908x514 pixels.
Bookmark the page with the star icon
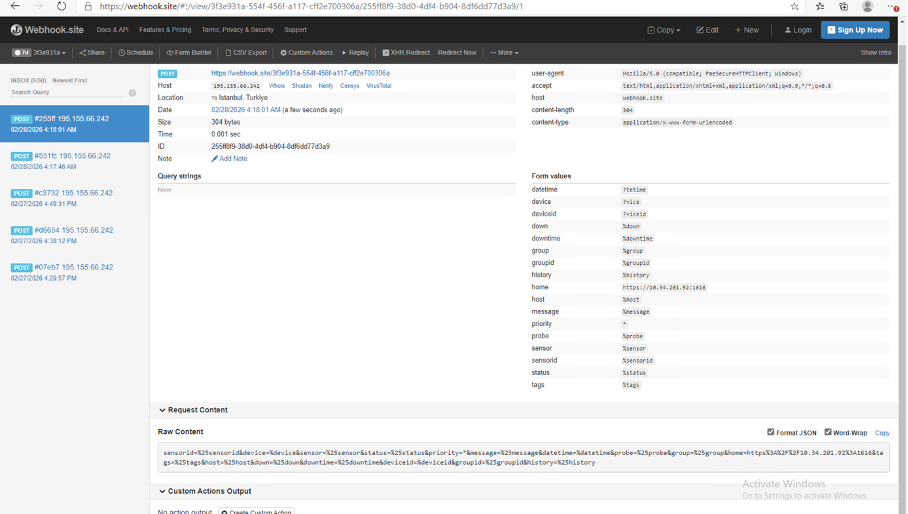pyautogui.click(x=795, y=6)
